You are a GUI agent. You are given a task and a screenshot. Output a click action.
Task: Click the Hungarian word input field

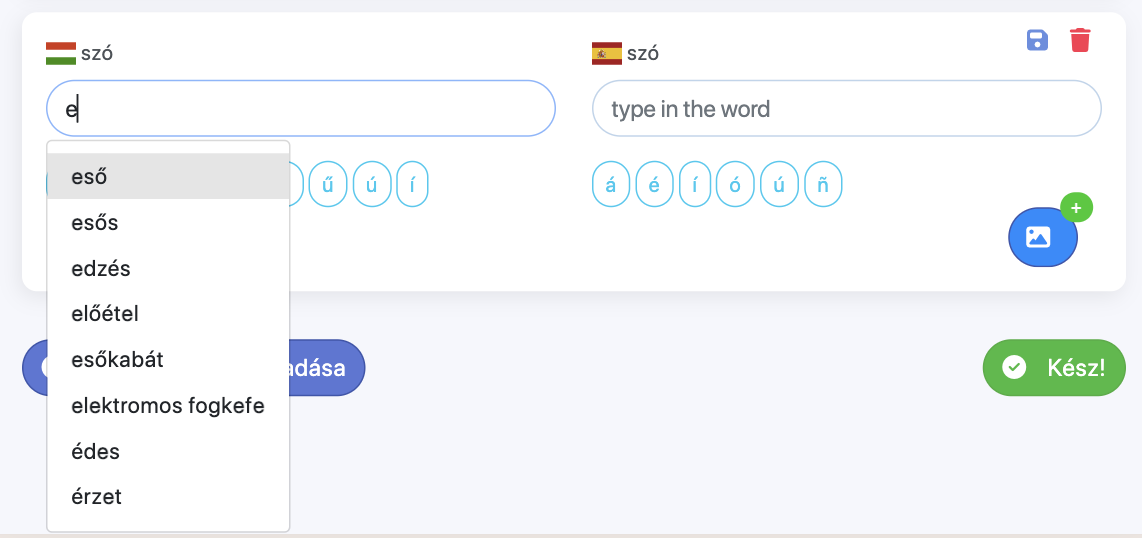tap(300, 108)
